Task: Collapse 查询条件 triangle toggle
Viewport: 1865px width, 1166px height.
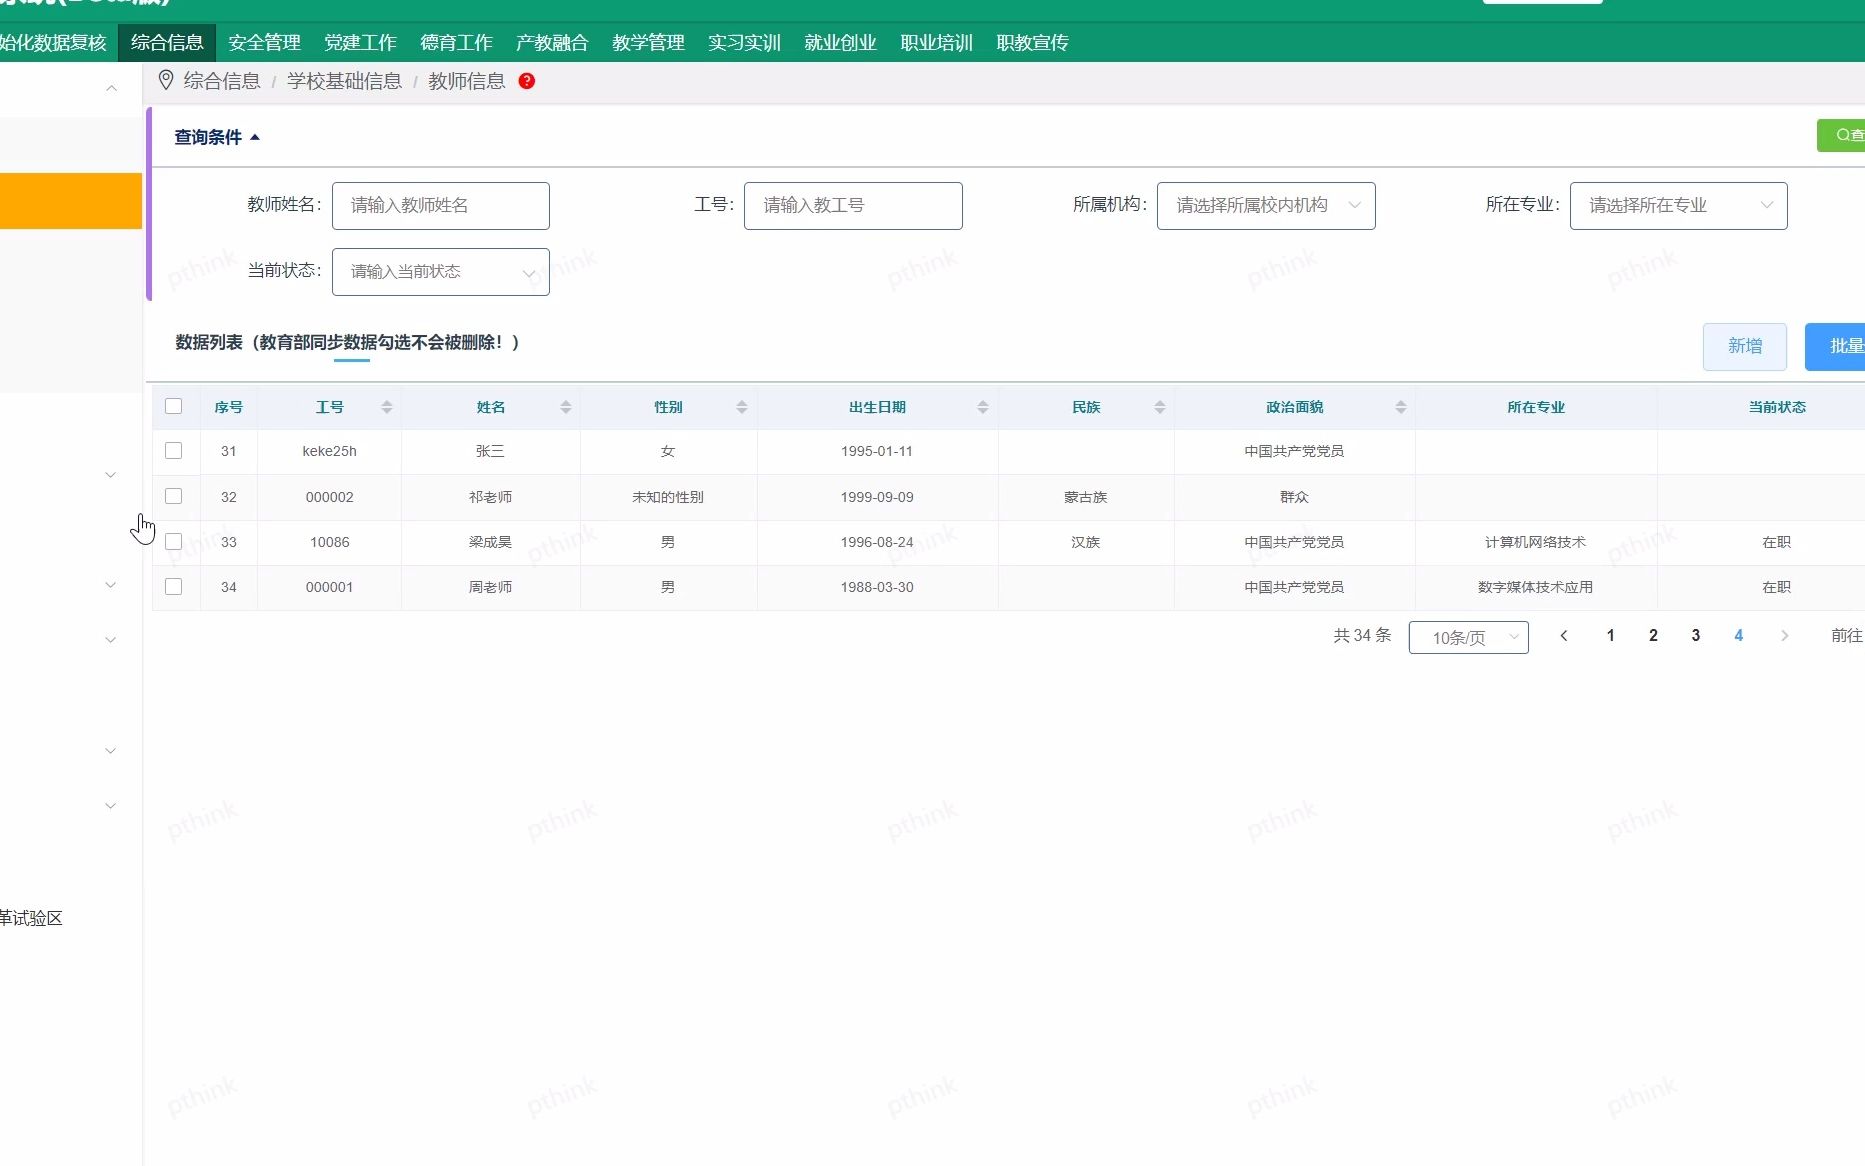Action: point(255,137)
